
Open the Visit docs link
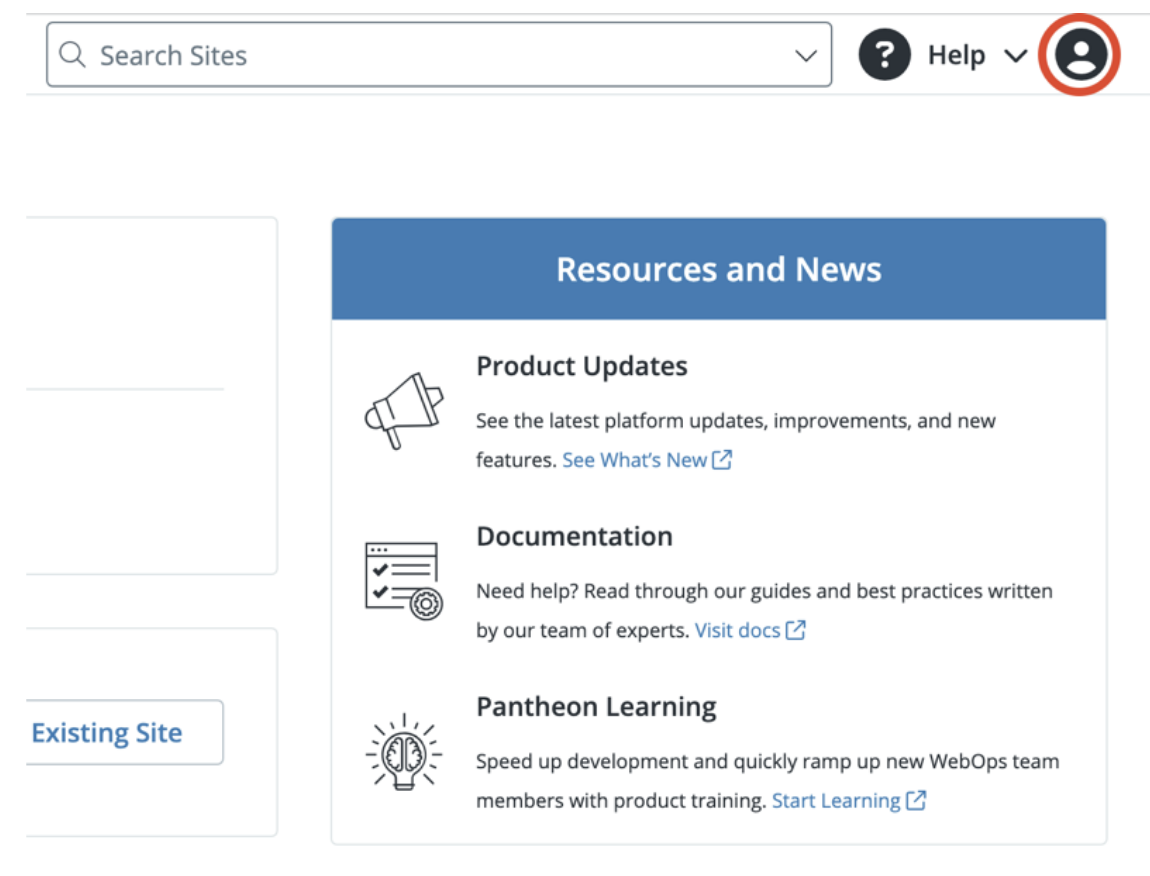(x=737, y=630)
